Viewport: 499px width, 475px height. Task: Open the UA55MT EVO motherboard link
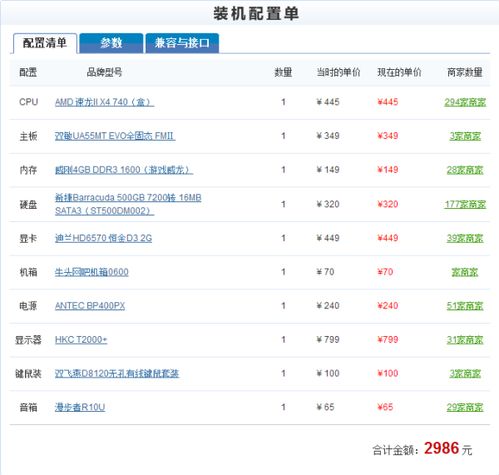[x=115, y=136]
